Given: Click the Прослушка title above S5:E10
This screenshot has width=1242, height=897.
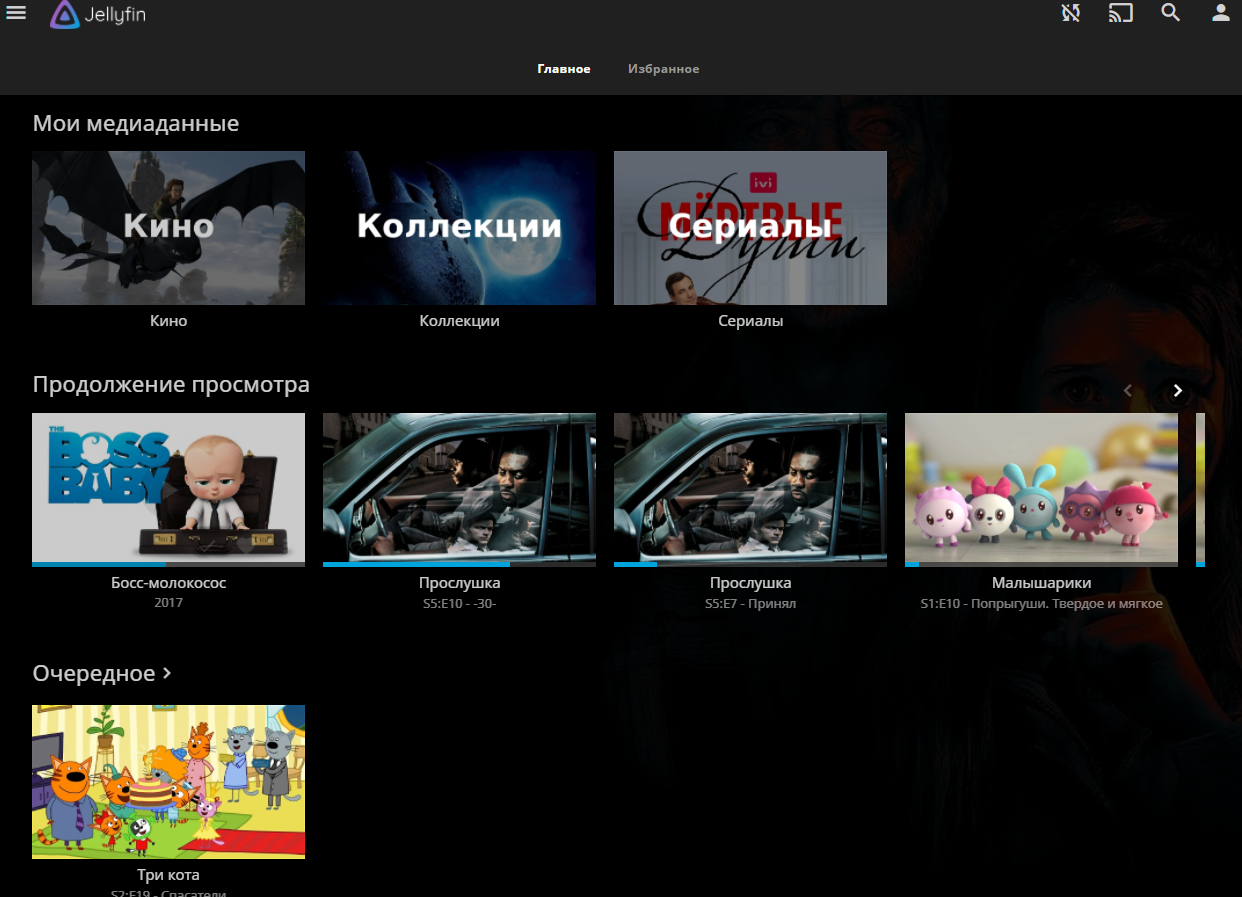Looking at the screenshot, I should (459, 583).
